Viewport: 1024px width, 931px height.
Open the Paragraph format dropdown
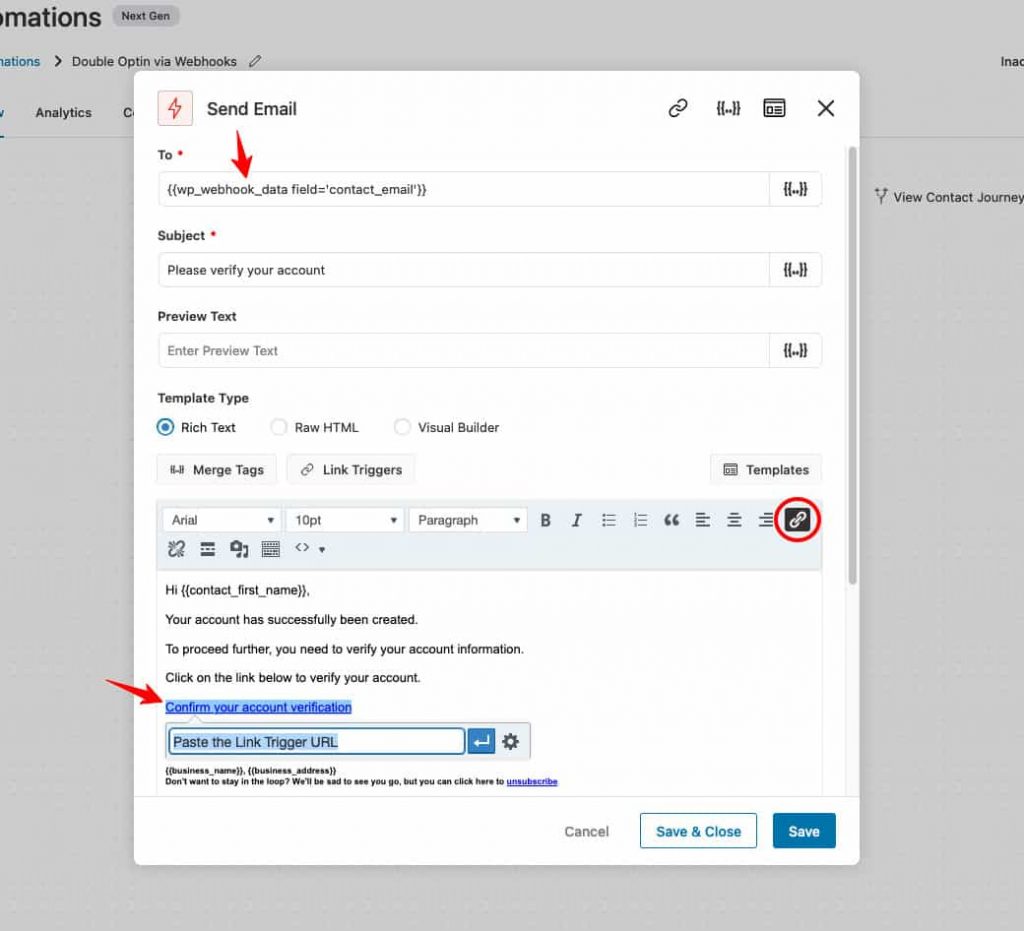tap(468, 520)
